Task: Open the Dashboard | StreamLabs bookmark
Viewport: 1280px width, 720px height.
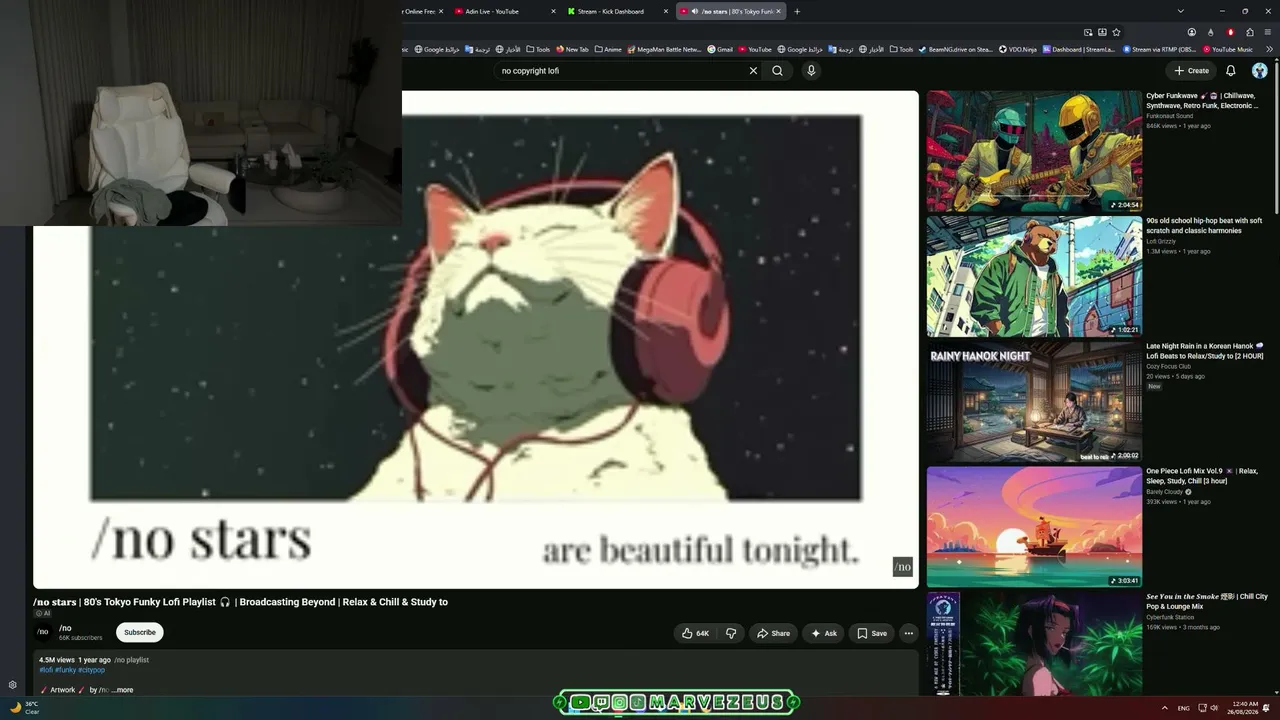Action: tap(1079, 49)
